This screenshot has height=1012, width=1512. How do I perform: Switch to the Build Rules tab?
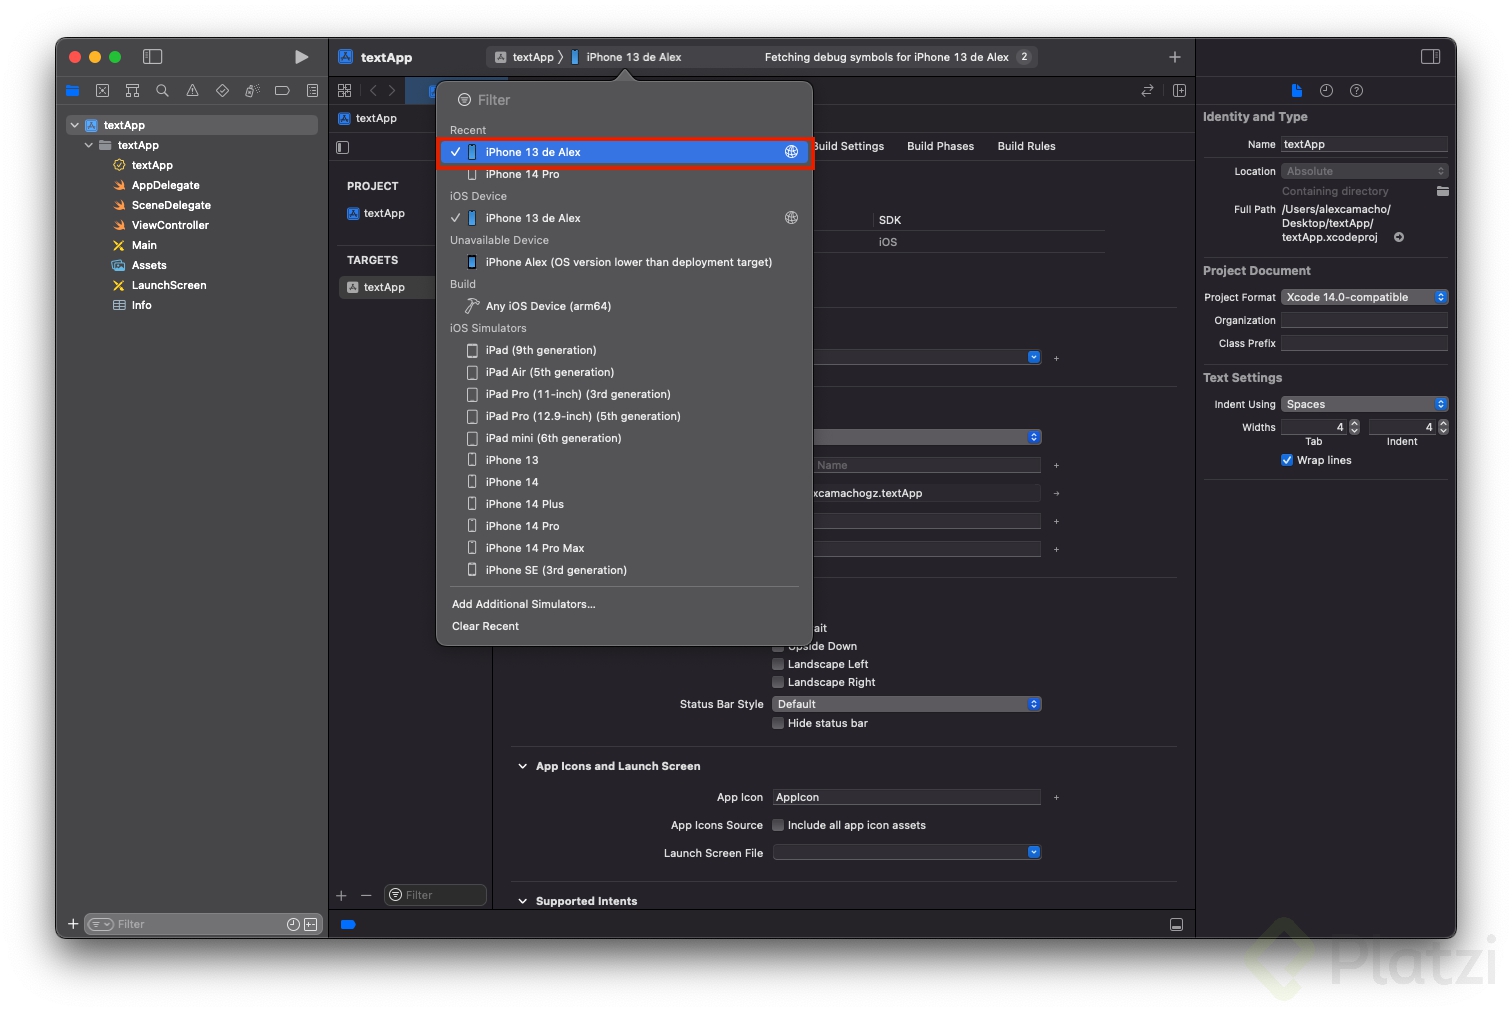coord(1026,146)
